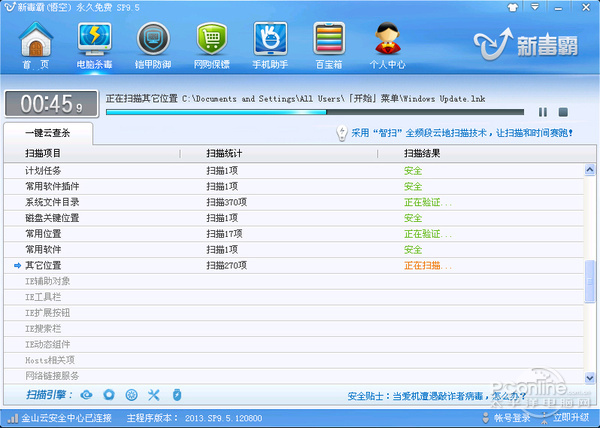Click the 新毒霸 title bar app icon
The height and width of the screenshot is (428, 600).
(x=10, y=7)
